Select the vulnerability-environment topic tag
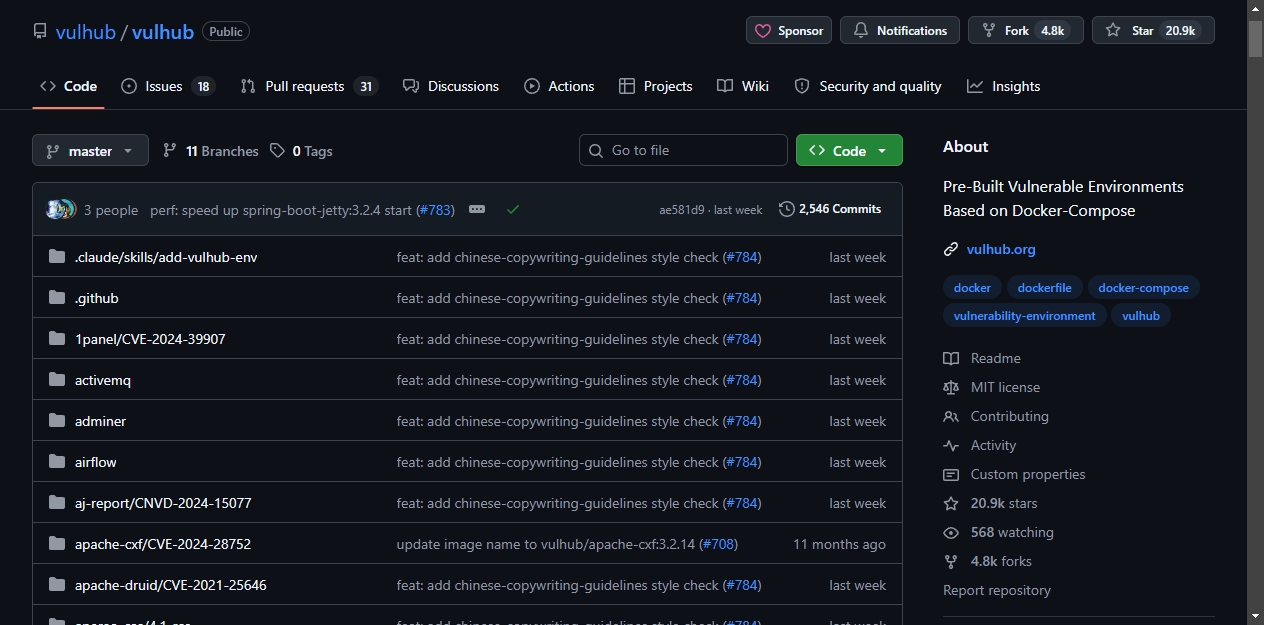The width and height of the screenshot is (1264, 625). point(1024,316)
